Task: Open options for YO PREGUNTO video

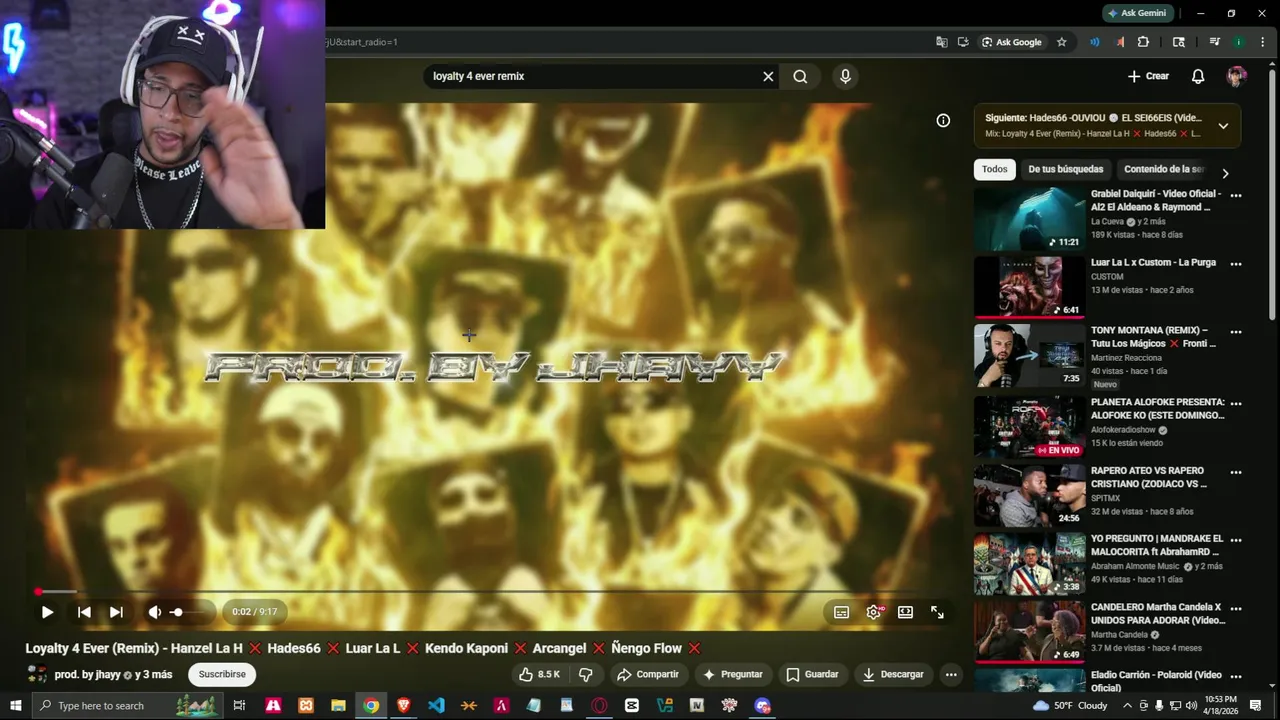Action: [1236, 540]
